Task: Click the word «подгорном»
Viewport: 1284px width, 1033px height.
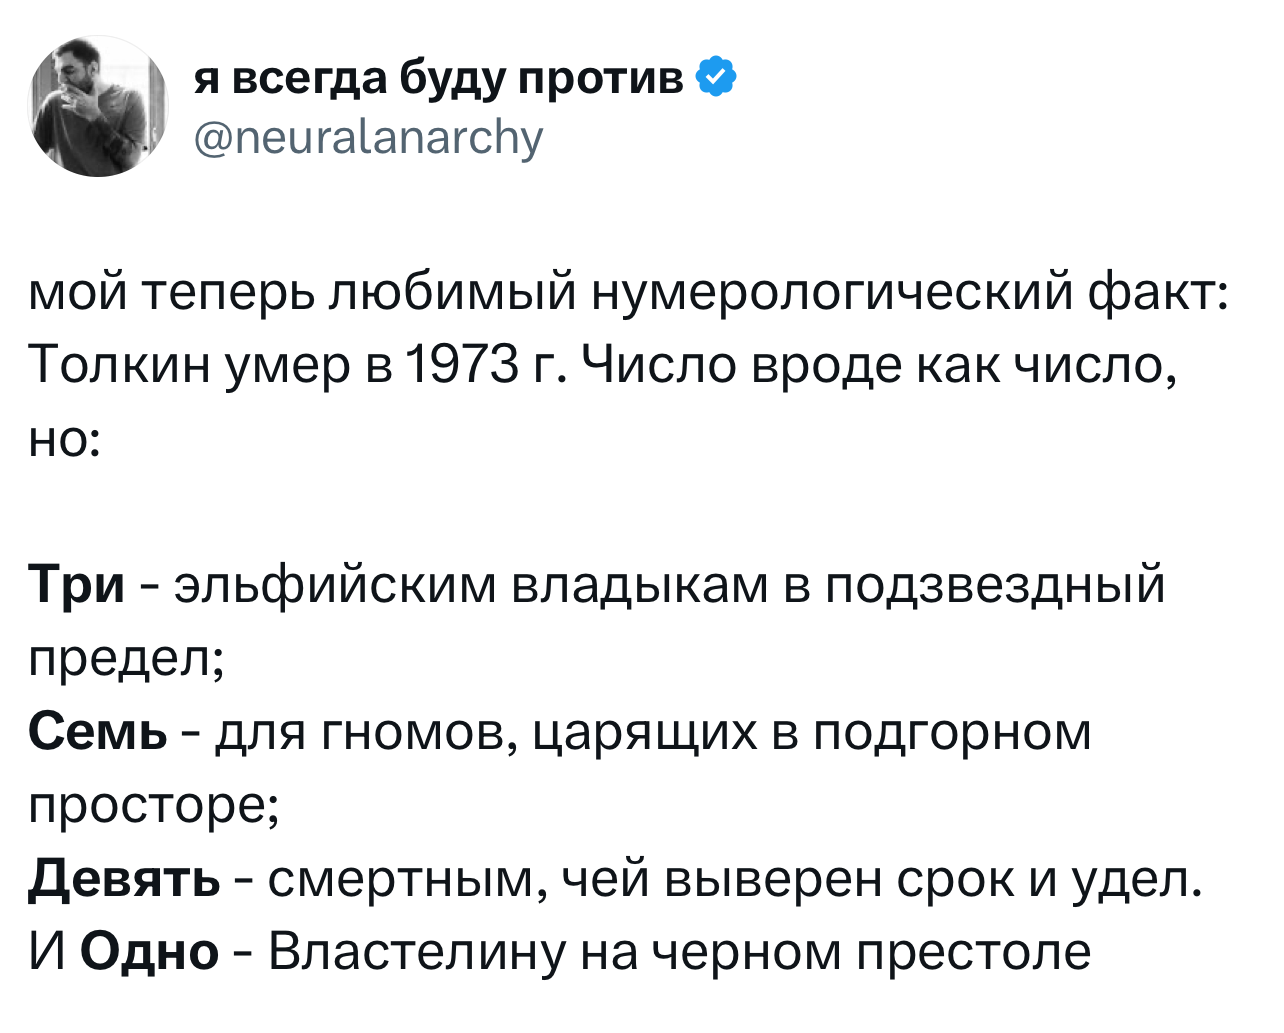Action: [951, 732]
